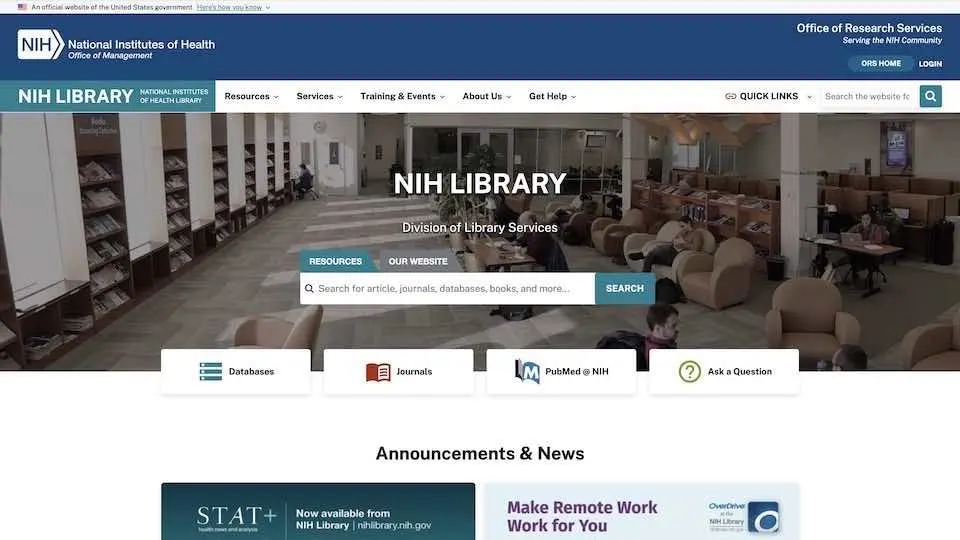Image resolution: width=960 pixels, height=540 pixels.
Task: Click the teal Search button in hero
Action: click(625, 289)
